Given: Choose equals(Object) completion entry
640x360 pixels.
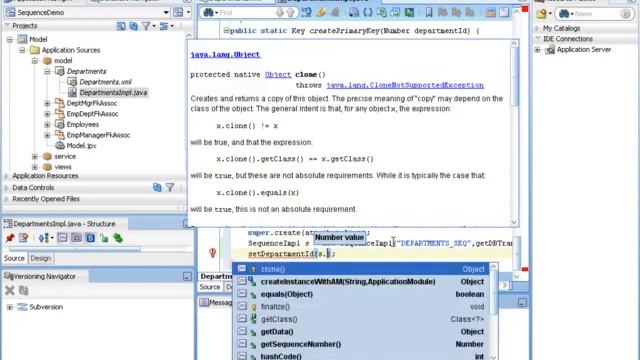Looking at the screenshot, I should (362, 294).
